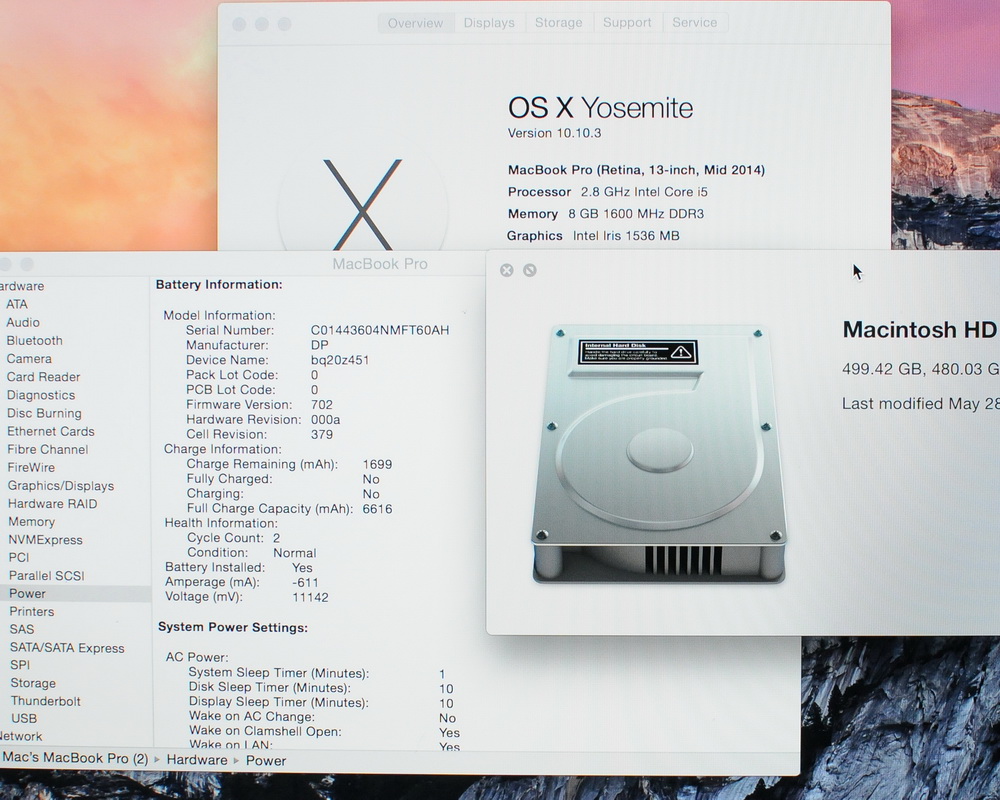Viewport: 1000px width, 800px height.
Task: Click Full Charge Capacity value 6616
Action: tap(378, 509)
